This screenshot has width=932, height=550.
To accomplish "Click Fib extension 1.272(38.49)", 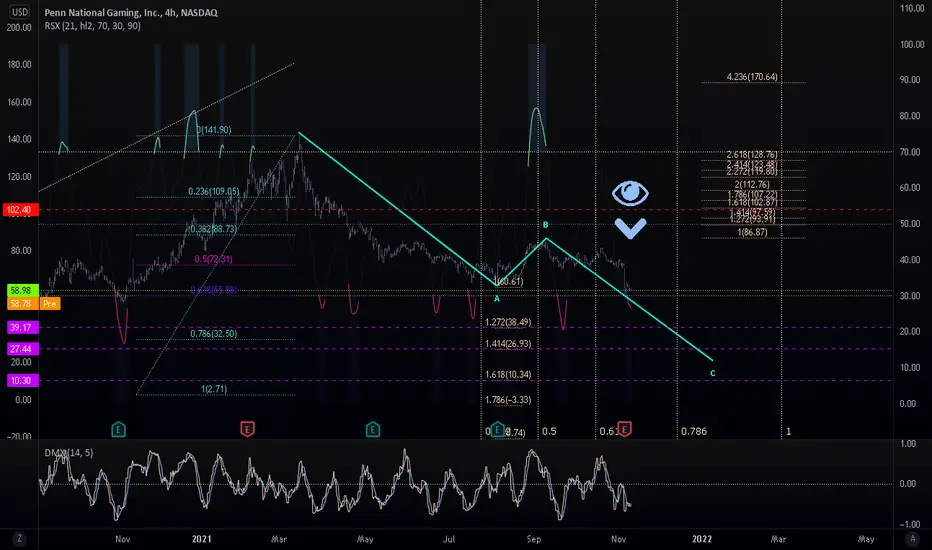I will 508,322.
